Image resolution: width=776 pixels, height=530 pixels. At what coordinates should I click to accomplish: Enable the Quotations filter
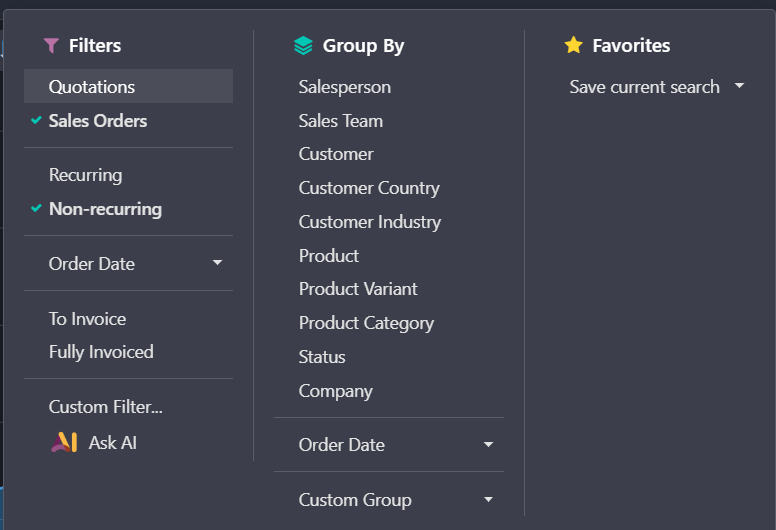coord(92,87)
